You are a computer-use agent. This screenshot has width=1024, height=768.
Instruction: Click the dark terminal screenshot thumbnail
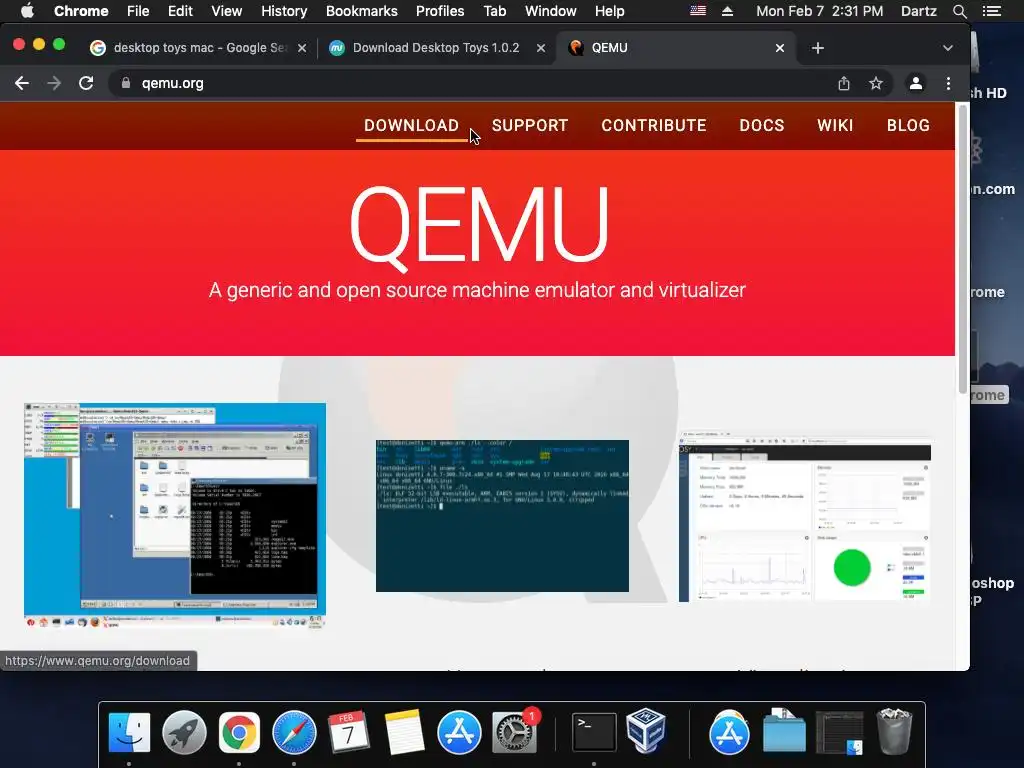(502, 516)
